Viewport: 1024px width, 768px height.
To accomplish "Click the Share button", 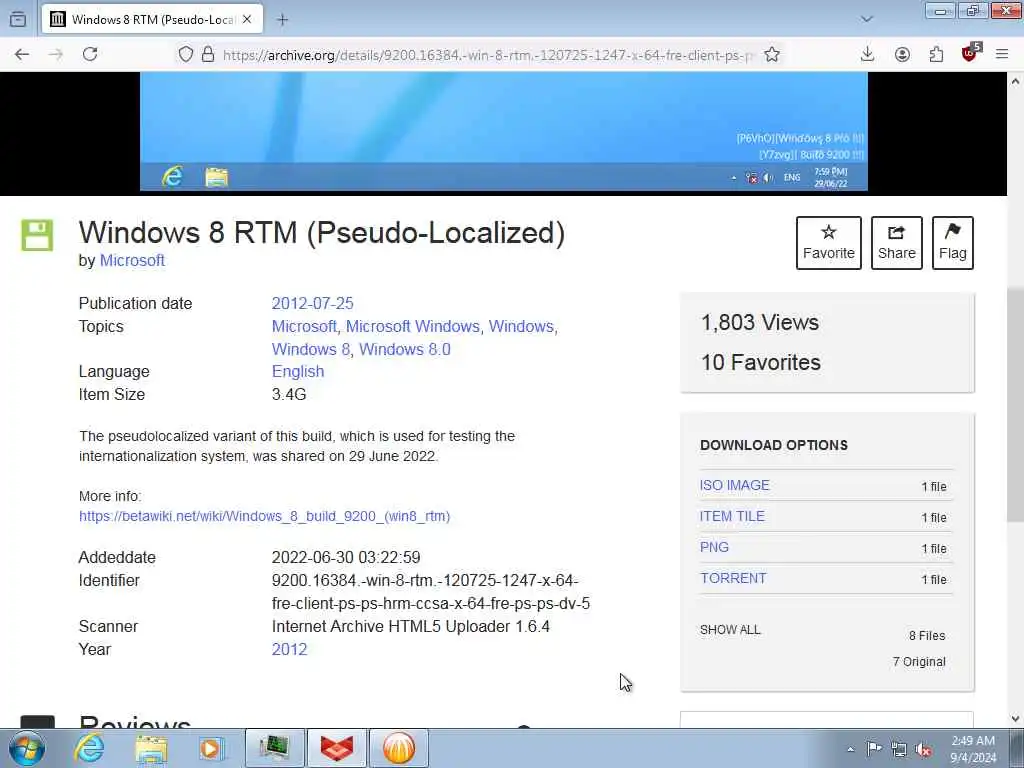I will click(897, 242).
